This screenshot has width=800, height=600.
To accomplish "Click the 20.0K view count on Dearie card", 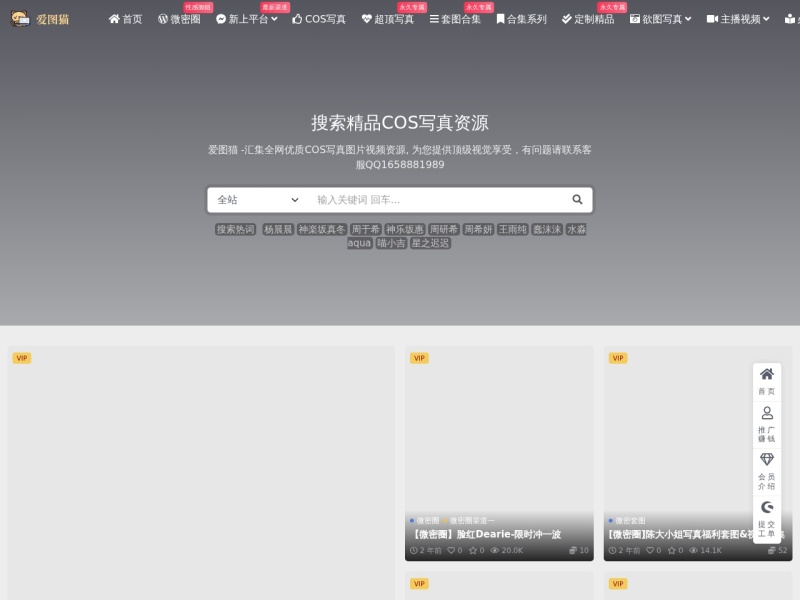I will click(x=507, y=550).
